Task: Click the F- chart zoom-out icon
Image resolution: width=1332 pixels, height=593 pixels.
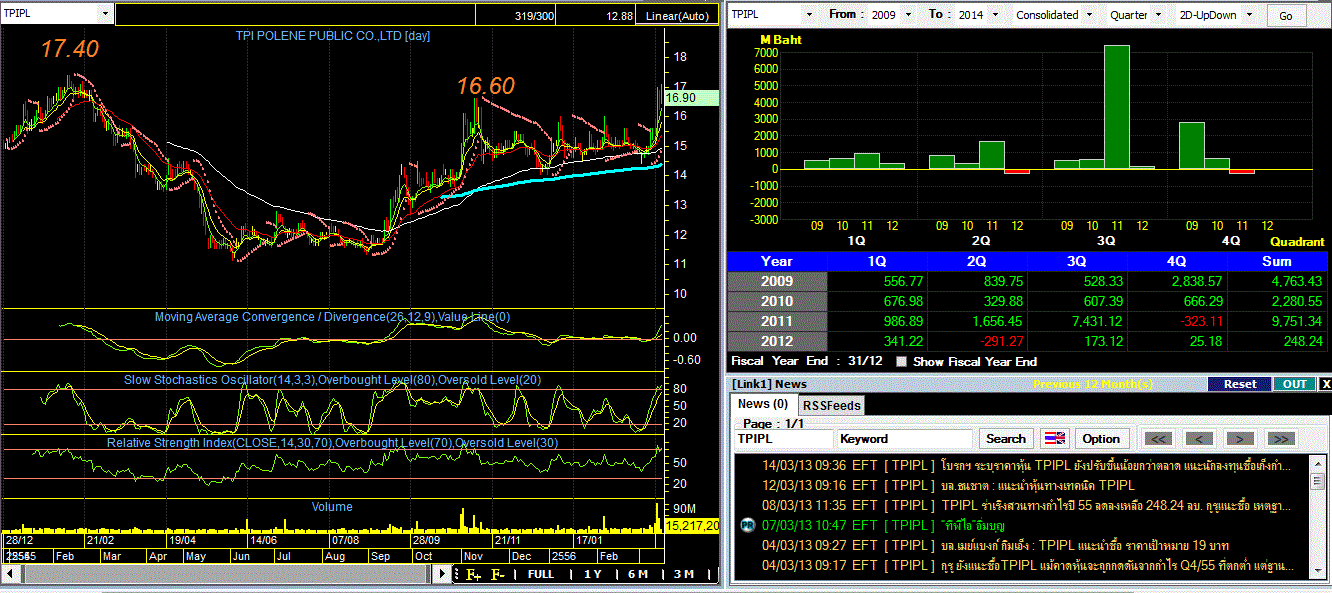Action: coord(497,575)
